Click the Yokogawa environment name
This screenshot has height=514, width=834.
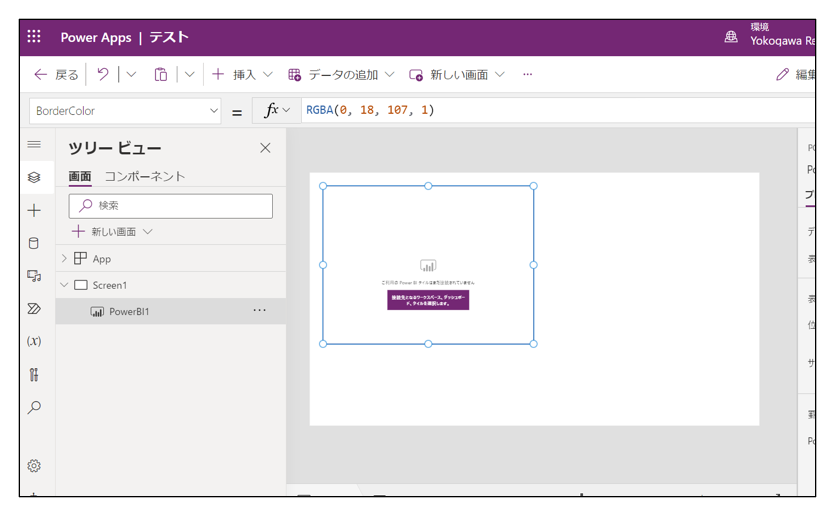[782, 40]
